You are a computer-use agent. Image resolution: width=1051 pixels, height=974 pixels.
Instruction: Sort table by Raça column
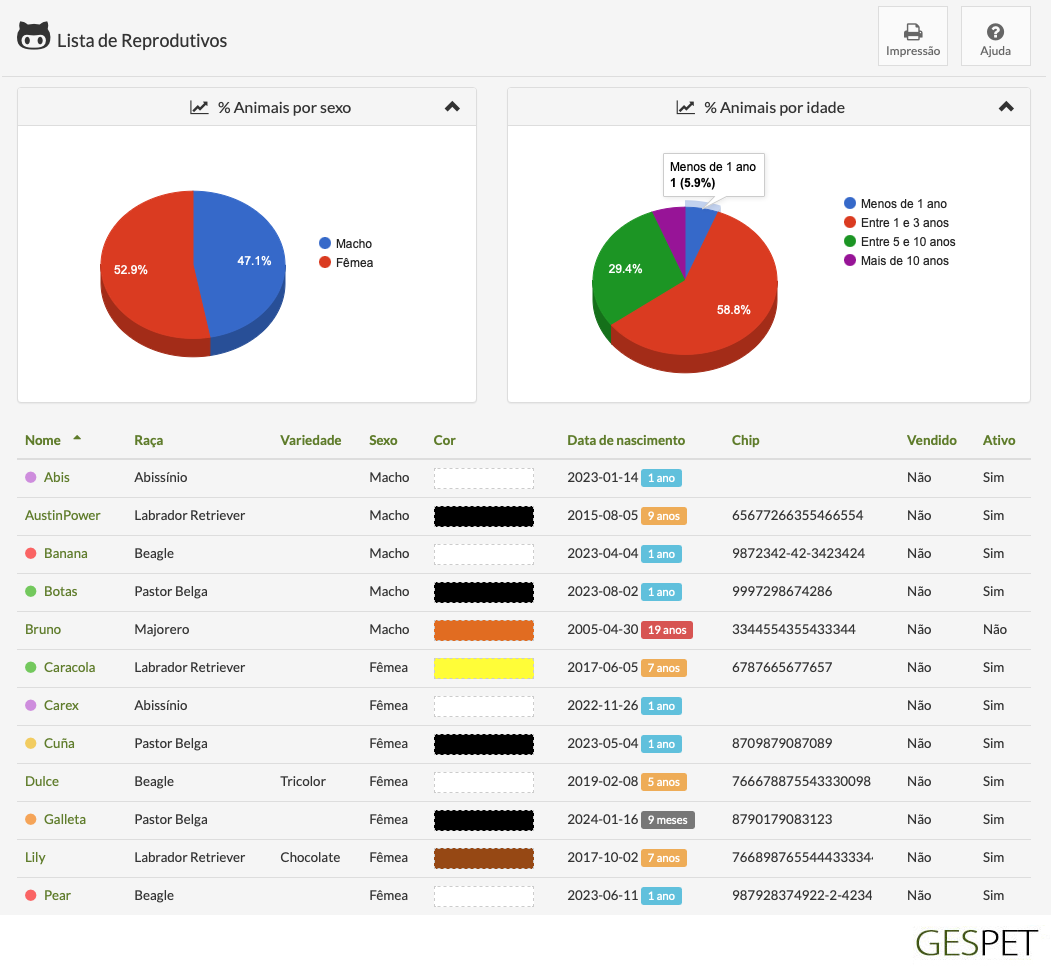tap(148, 440)
